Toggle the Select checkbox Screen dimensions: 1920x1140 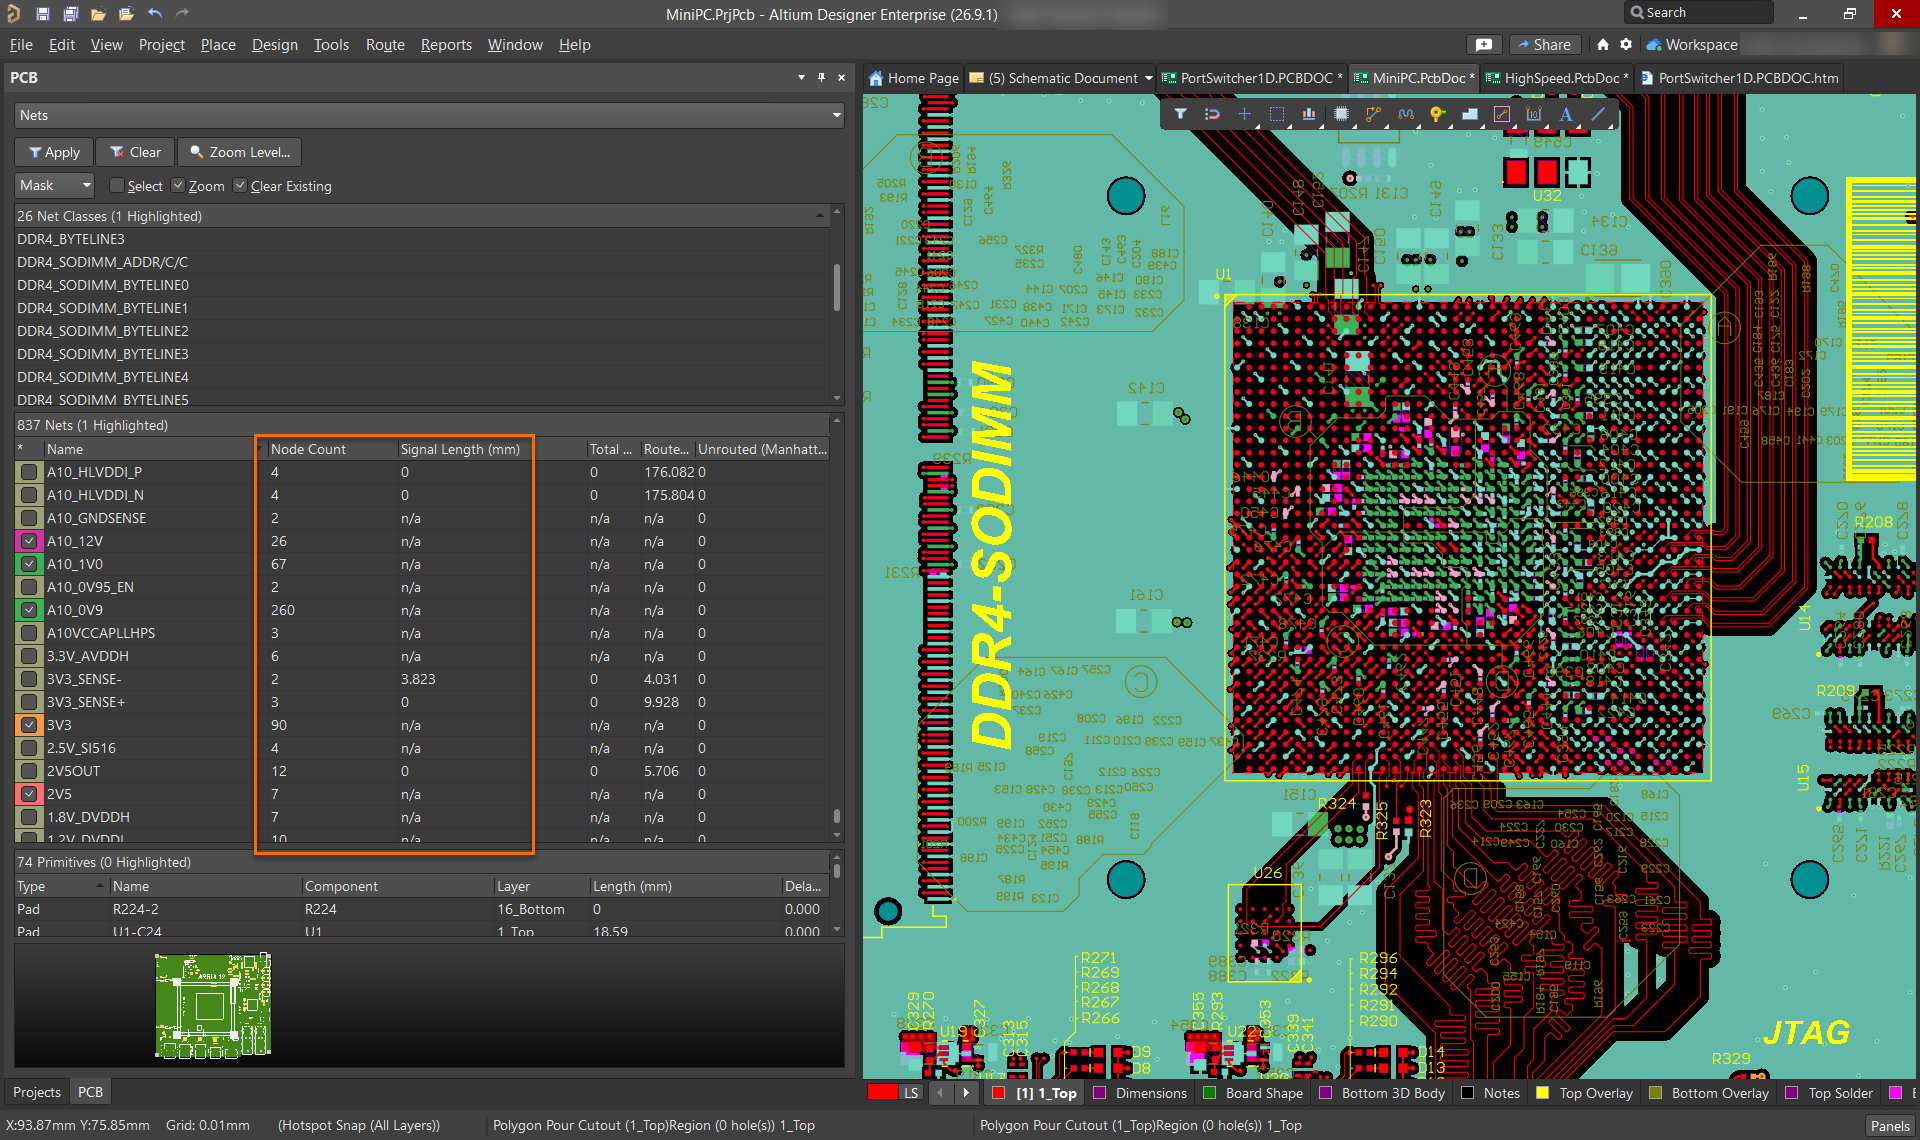117,185
